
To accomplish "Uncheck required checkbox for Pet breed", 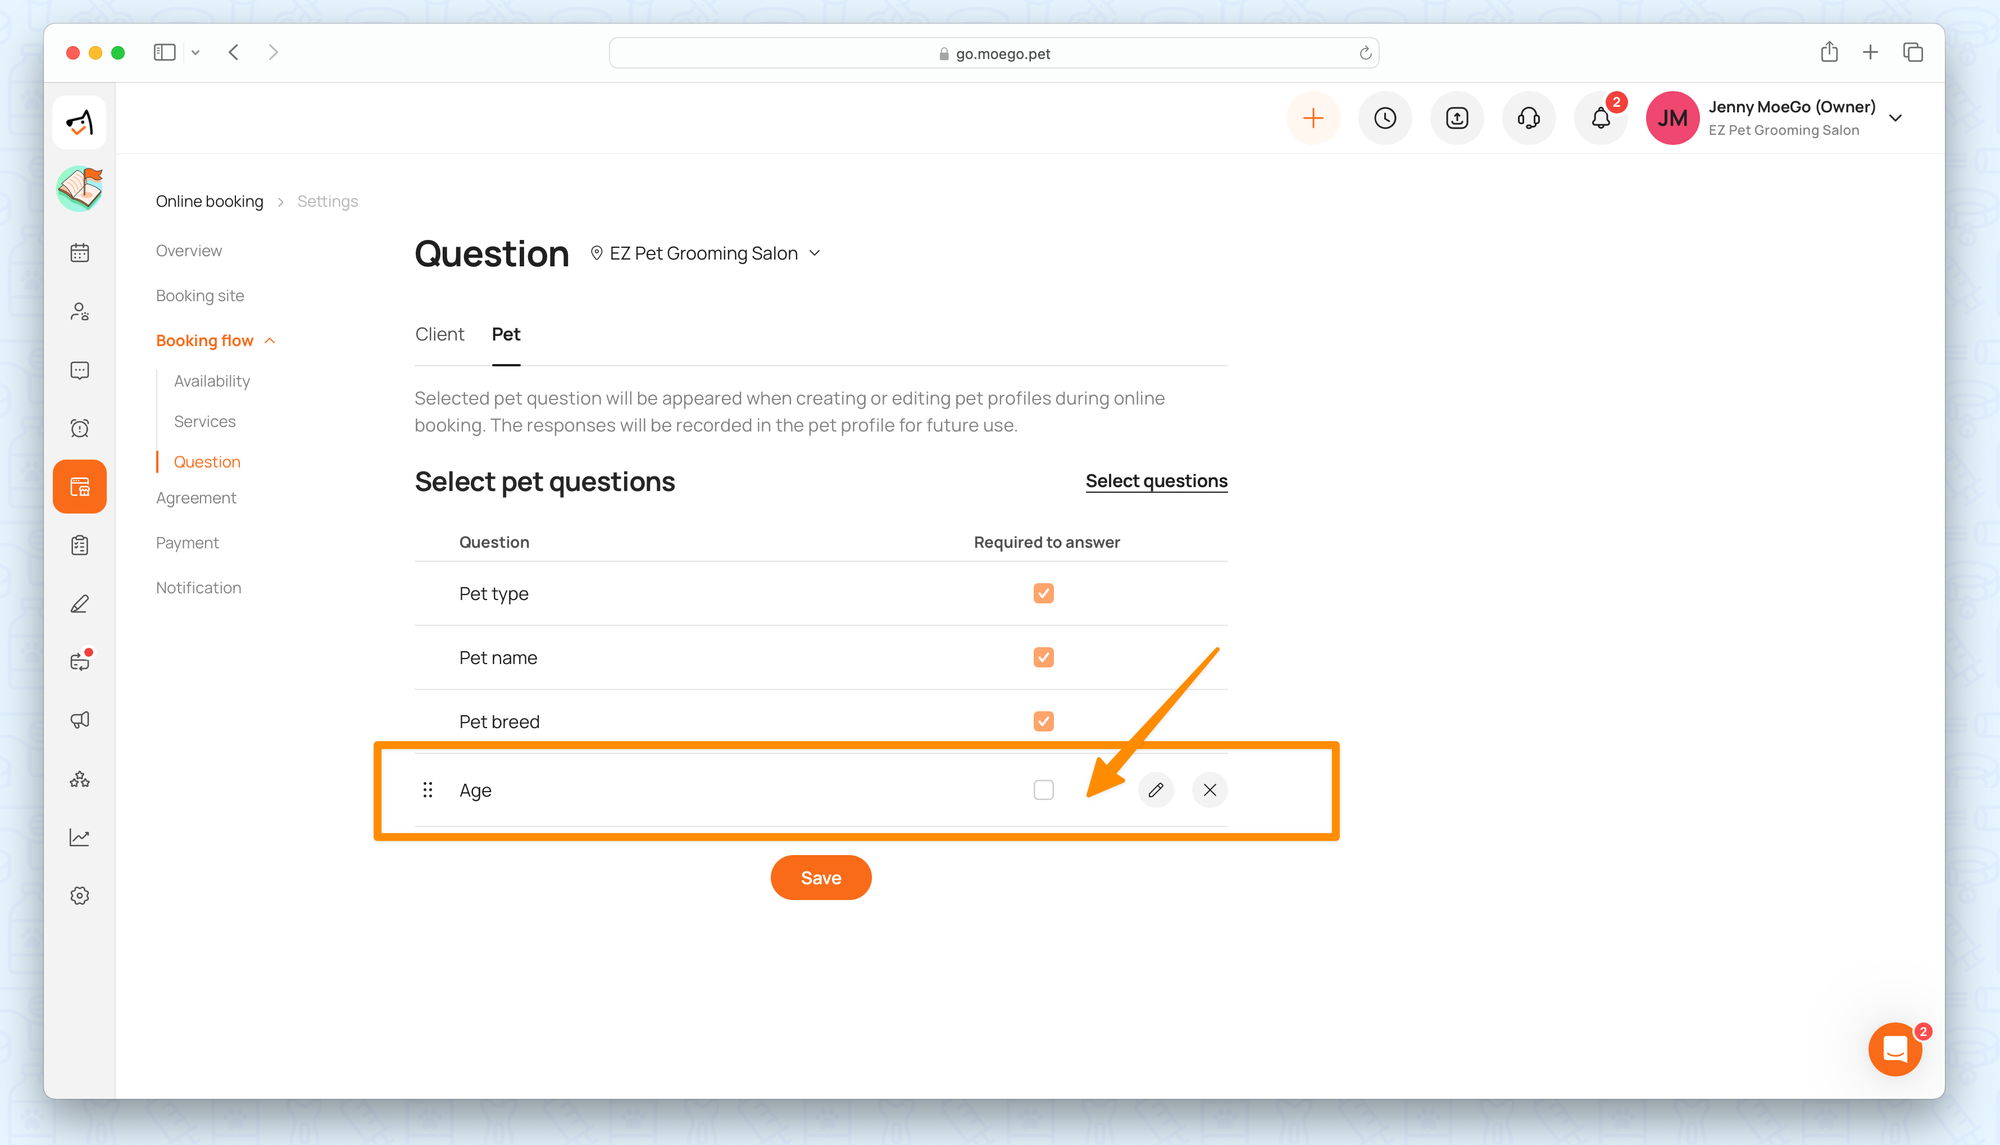I will click(1043, 721).
